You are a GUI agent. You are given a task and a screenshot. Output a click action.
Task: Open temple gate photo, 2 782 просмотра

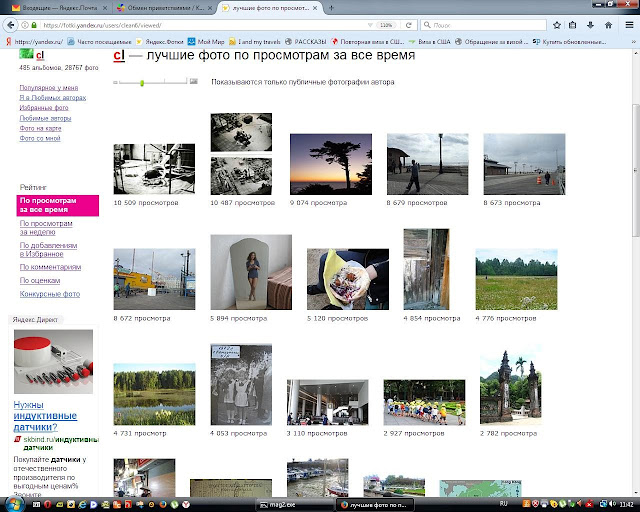point(511,385)
